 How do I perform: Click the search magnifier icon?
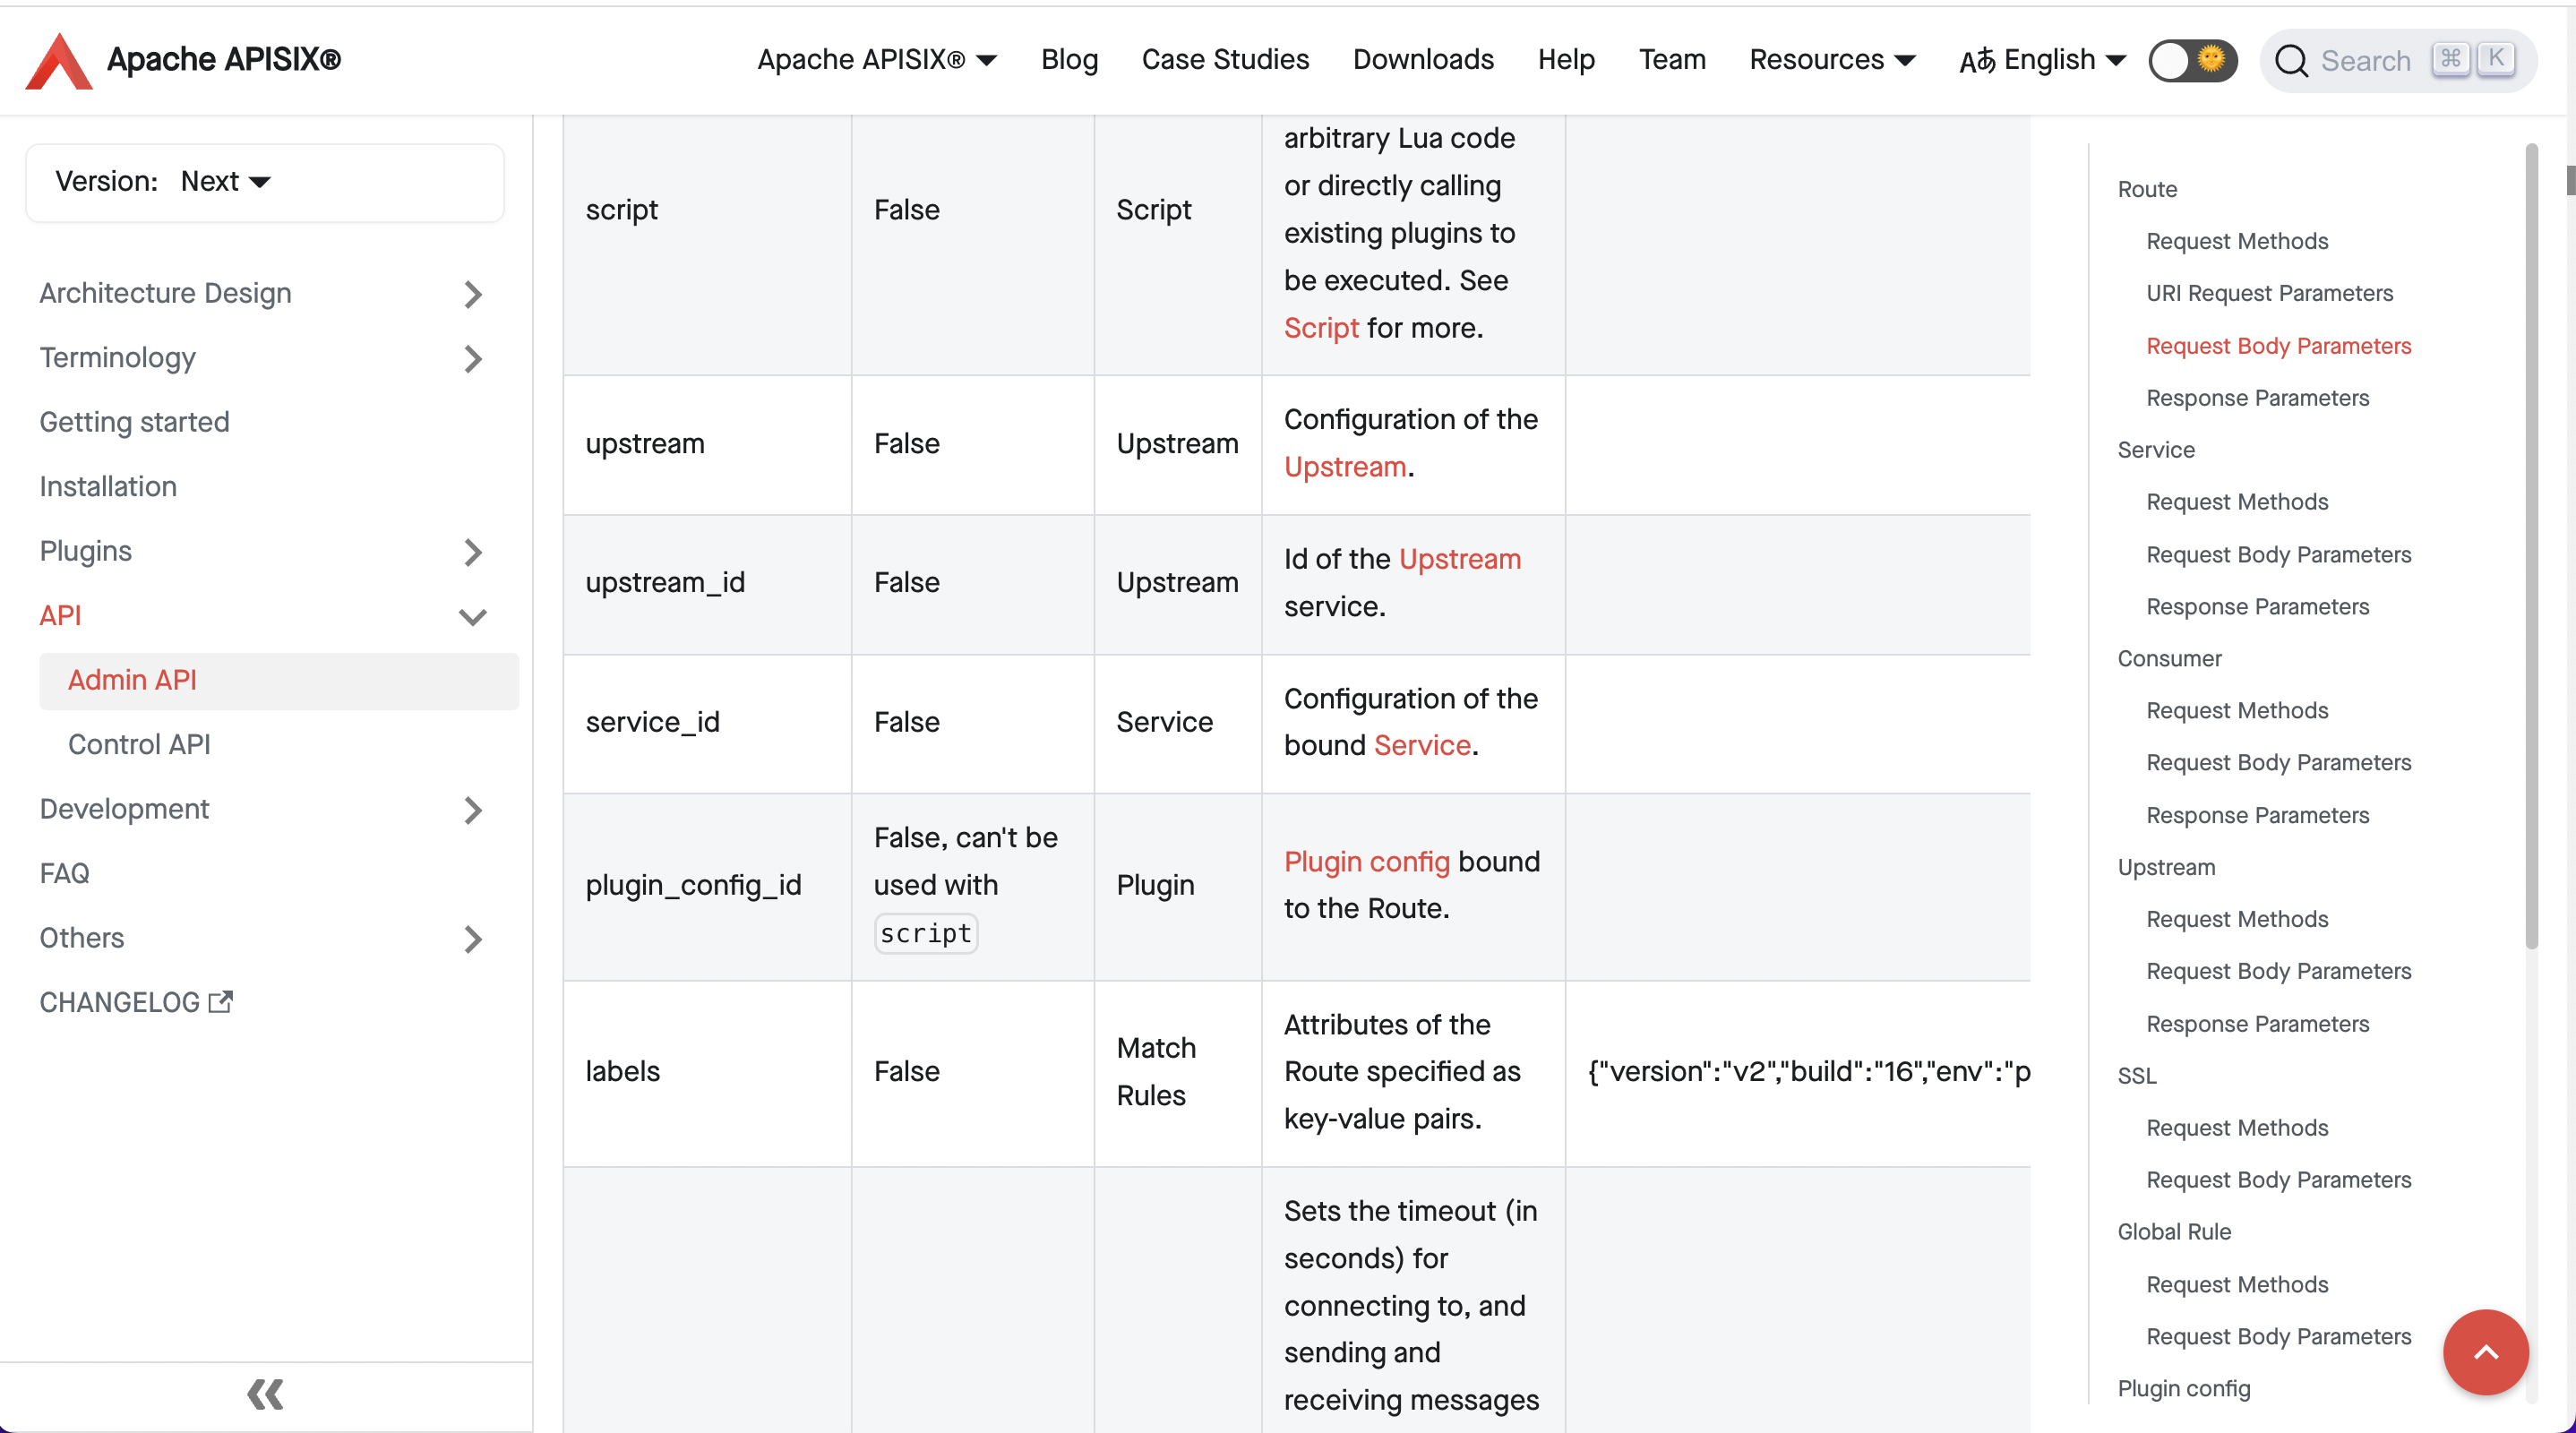point(2290,61)
